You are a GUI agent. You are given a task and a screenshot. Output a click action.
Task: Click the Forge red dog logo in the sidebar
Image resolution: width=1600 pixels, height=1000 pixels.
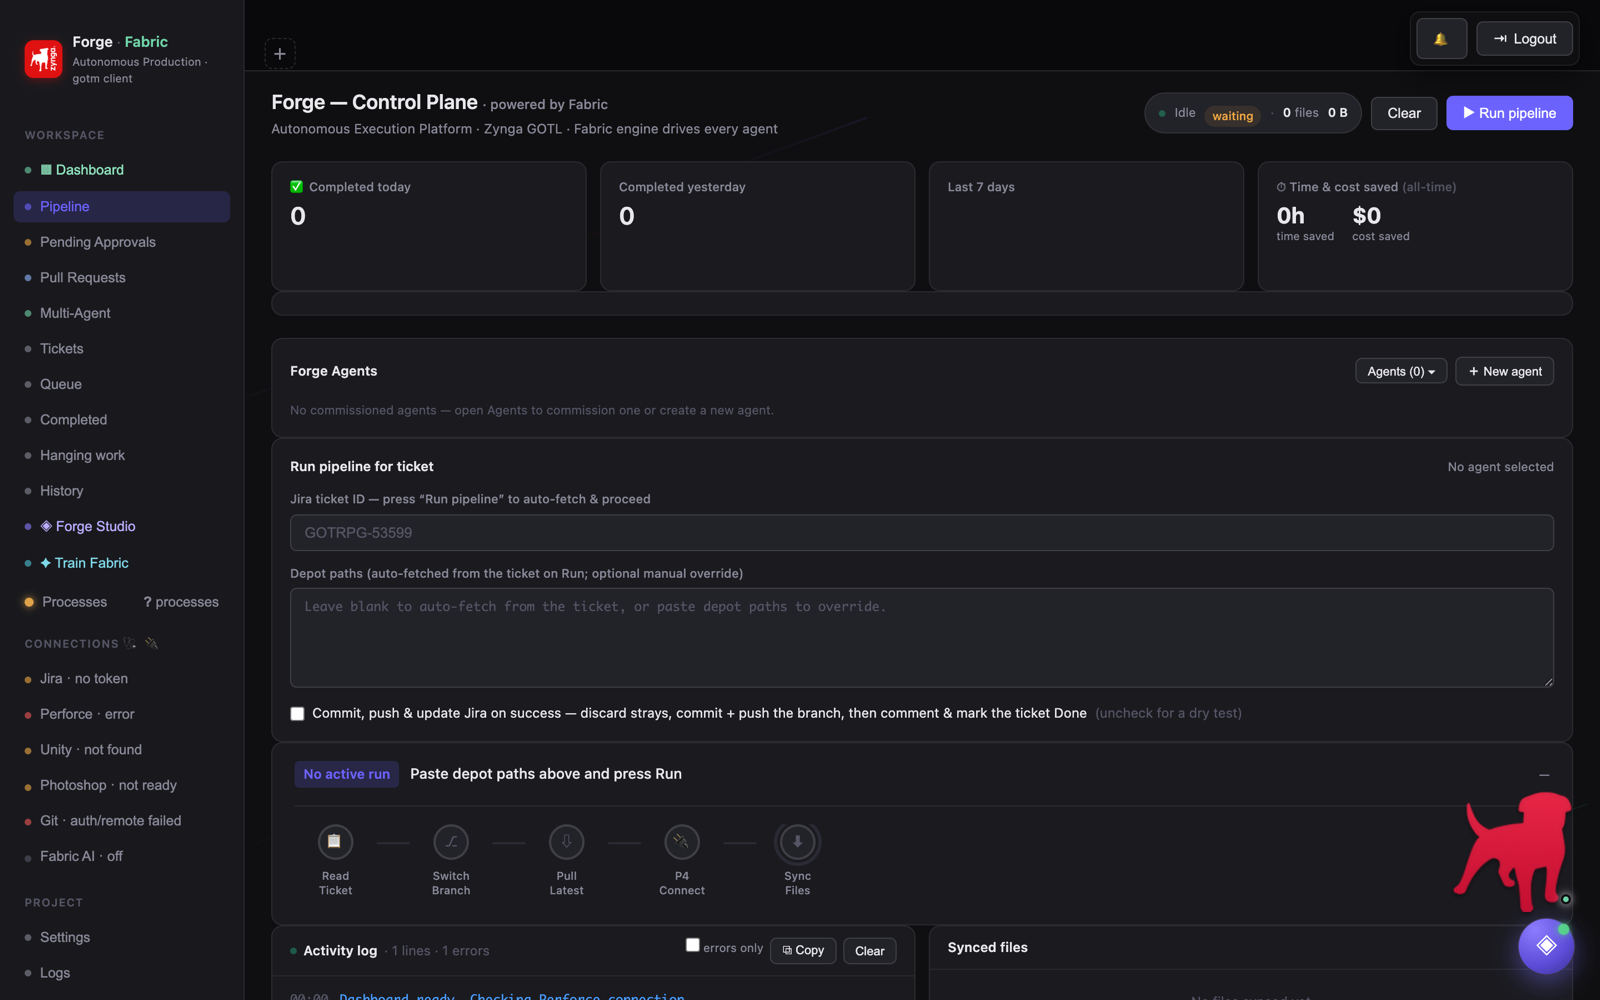43,59
